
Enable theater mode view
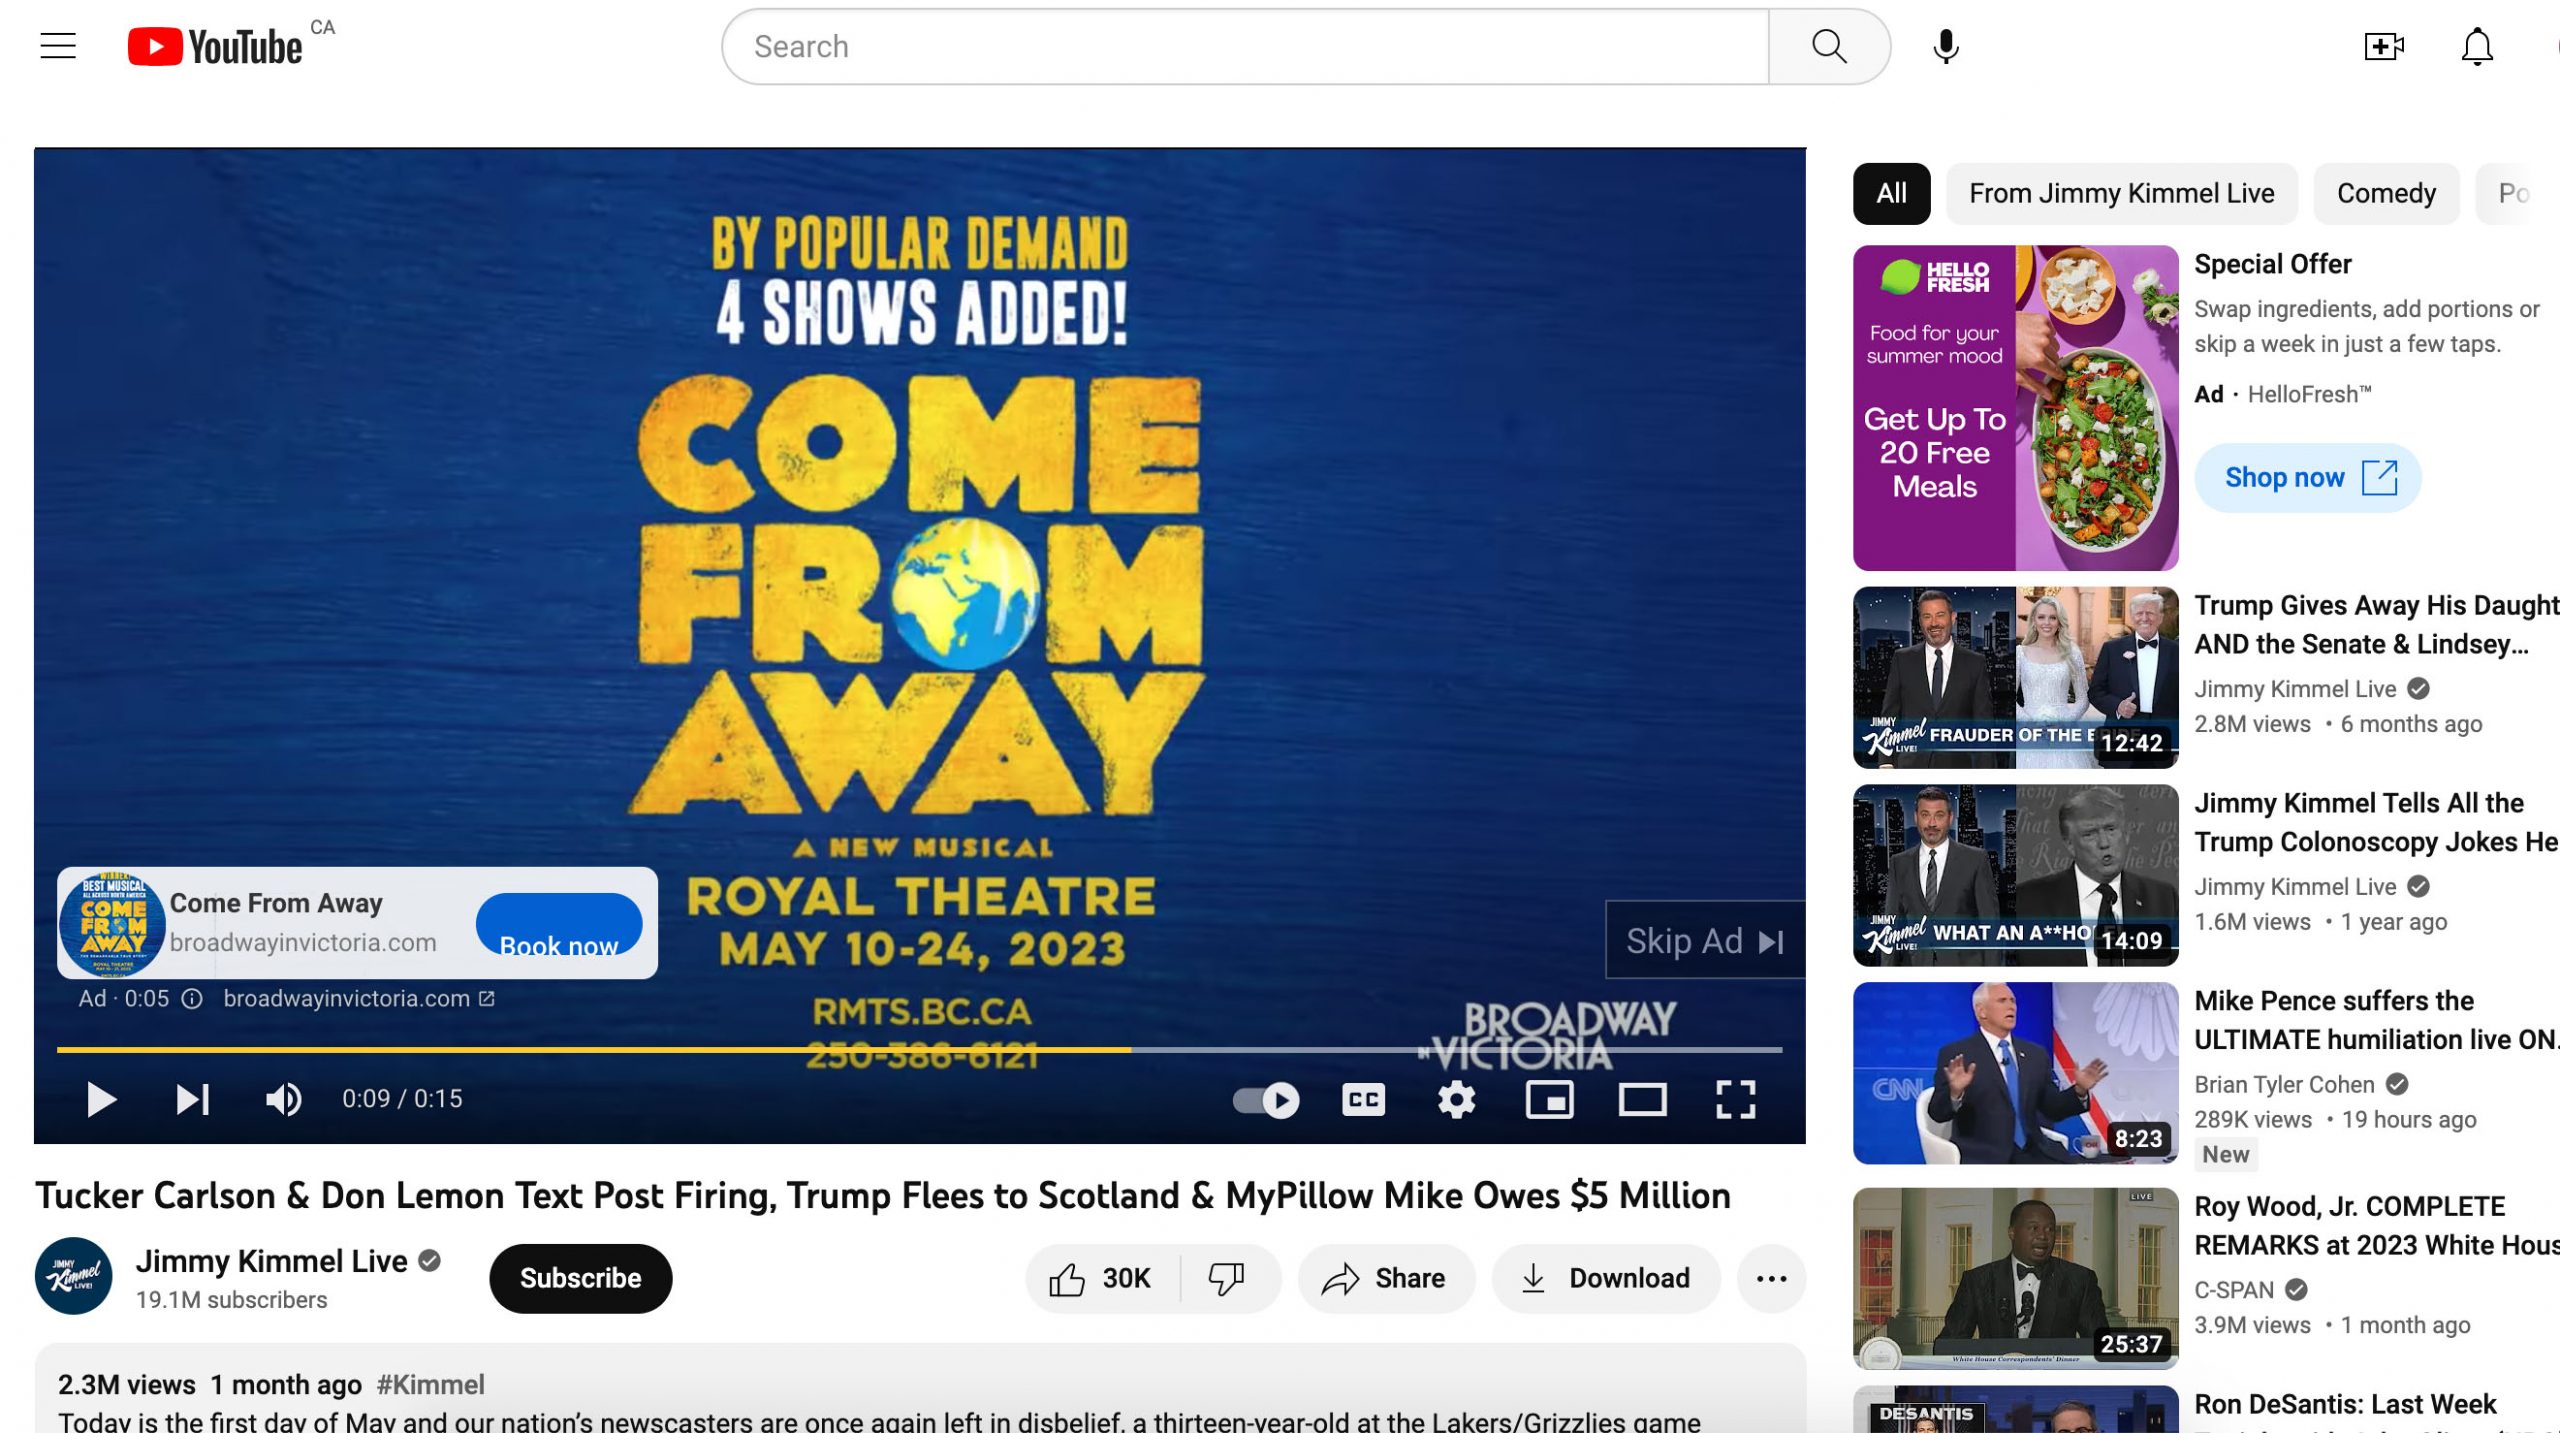pos(1642,1099)
